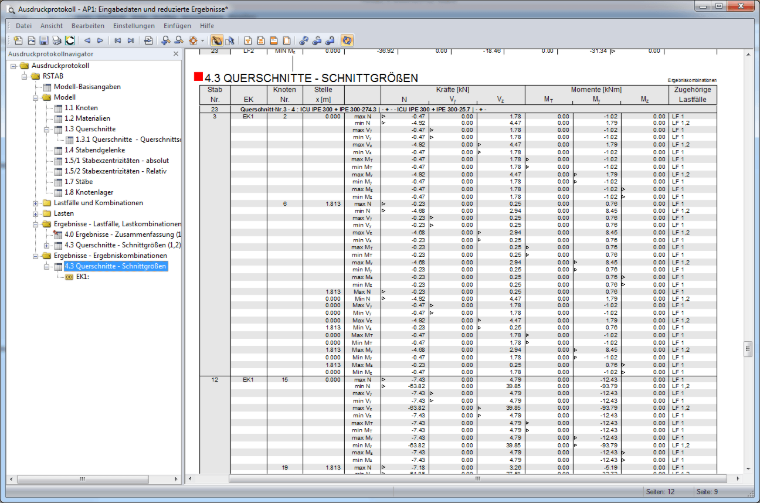
Task: Go to next page with right arrow
Action: 100,41
